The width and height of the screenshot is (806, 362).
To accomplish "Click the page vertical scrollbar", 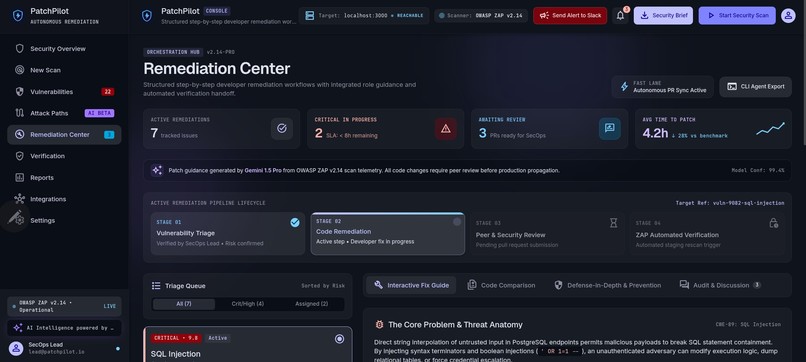I will pyautogui.click(x=803, y=181).
